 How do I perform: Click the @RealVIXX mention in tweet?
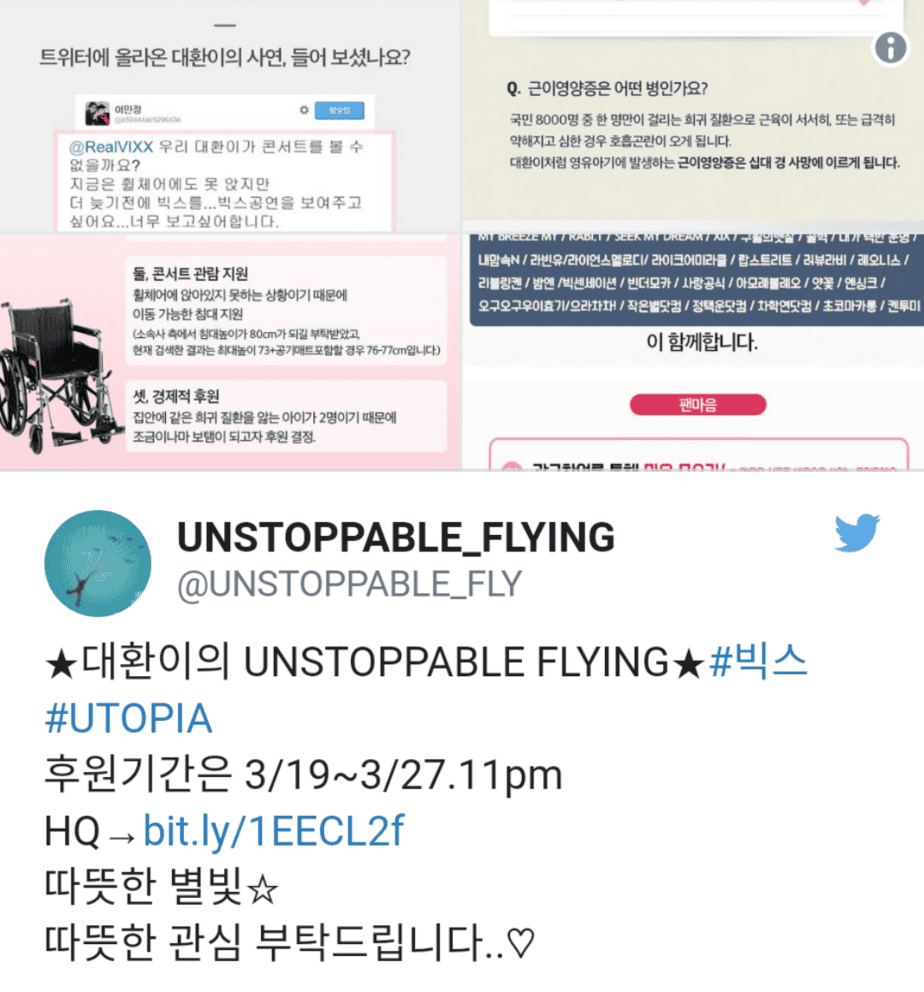(111, 147)
